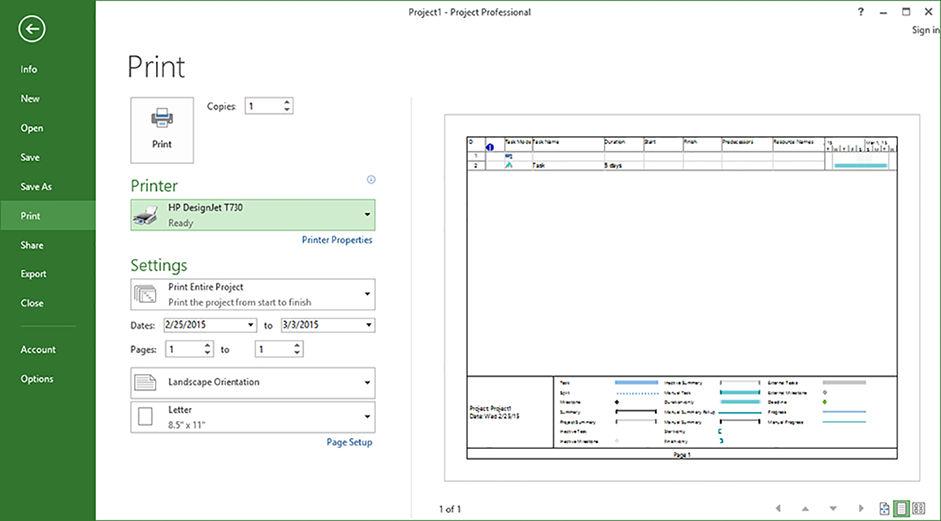This screenshot has width=941, height=521.
Task: Click the large Print button
Action: click(x=162, y=130)
